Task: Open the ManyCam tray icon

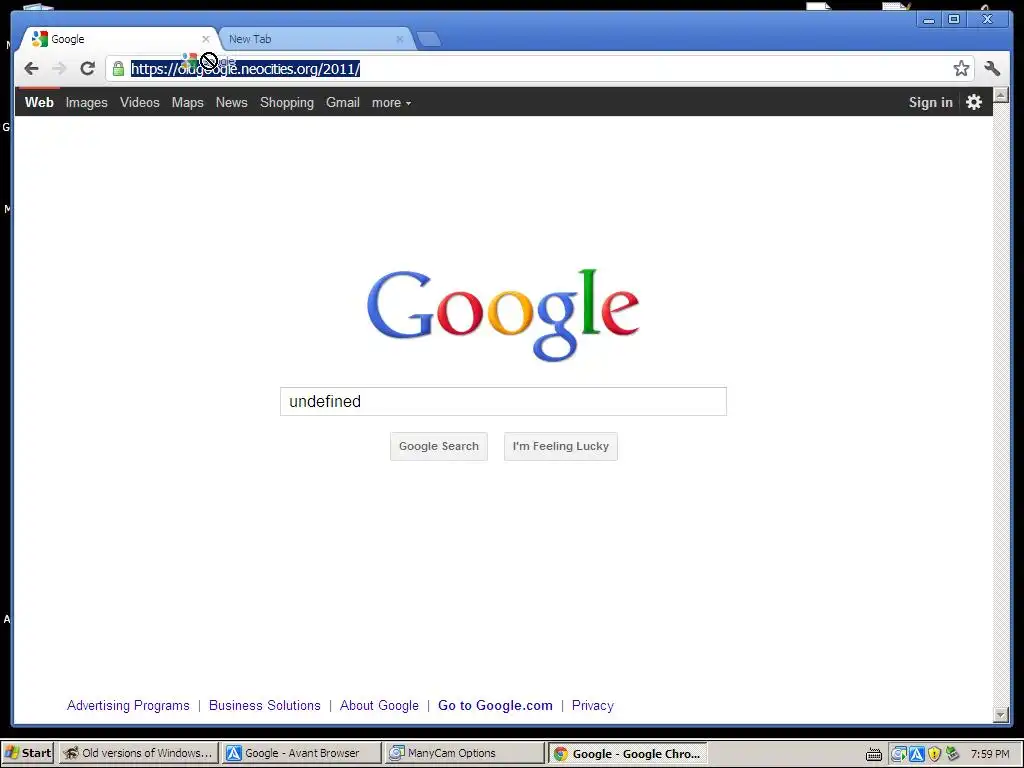Action: (899, 754)
